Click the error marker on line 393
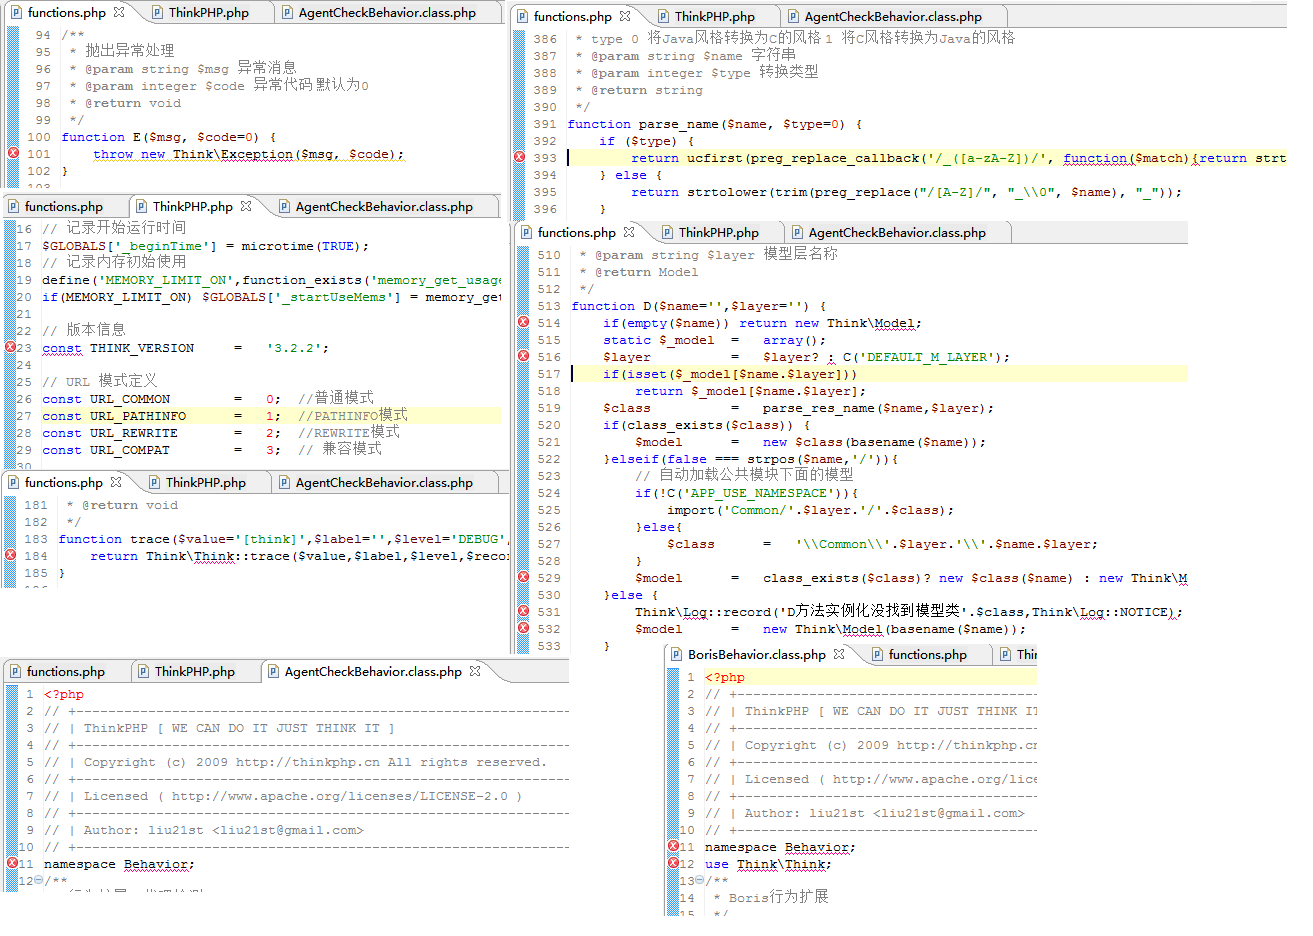Viewport: 1313px width, 936px height. point(519,157)
